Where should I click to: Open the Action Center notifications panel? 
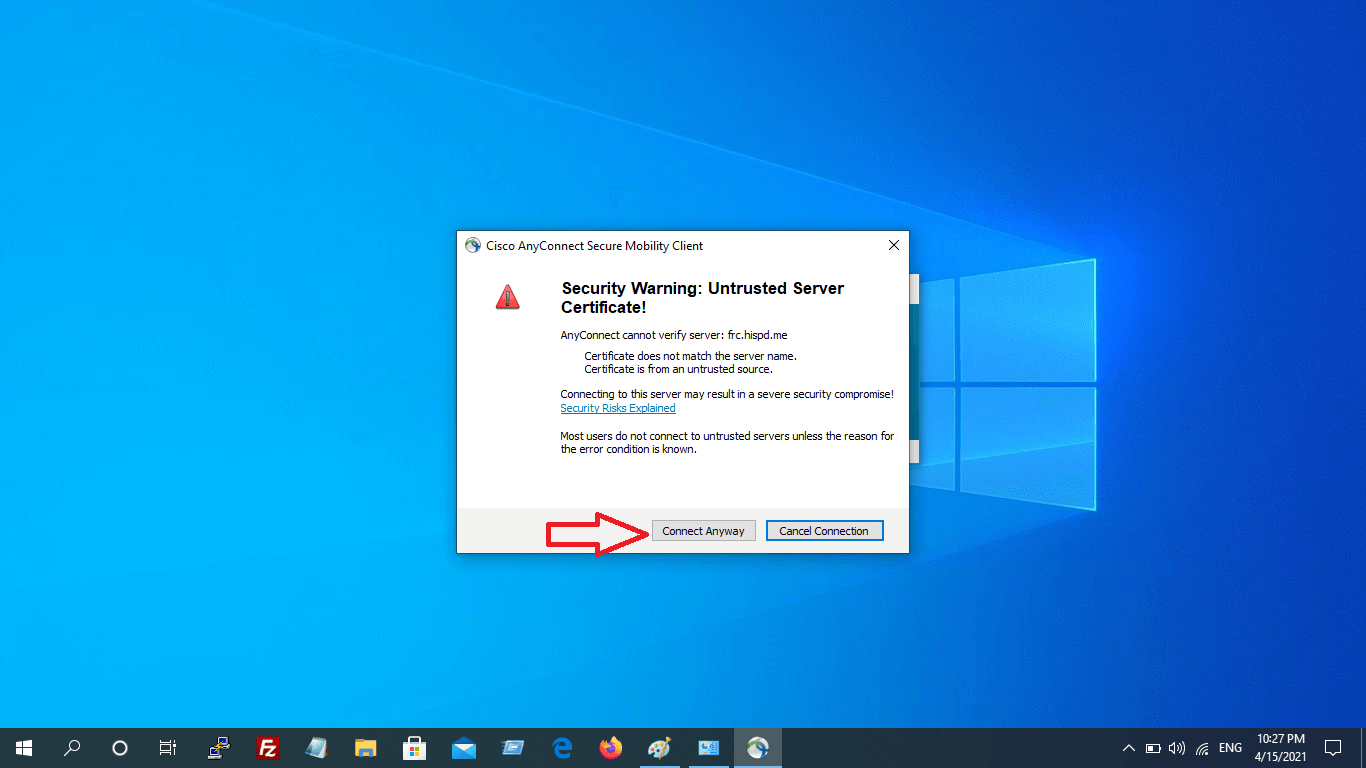(1332, 747)
